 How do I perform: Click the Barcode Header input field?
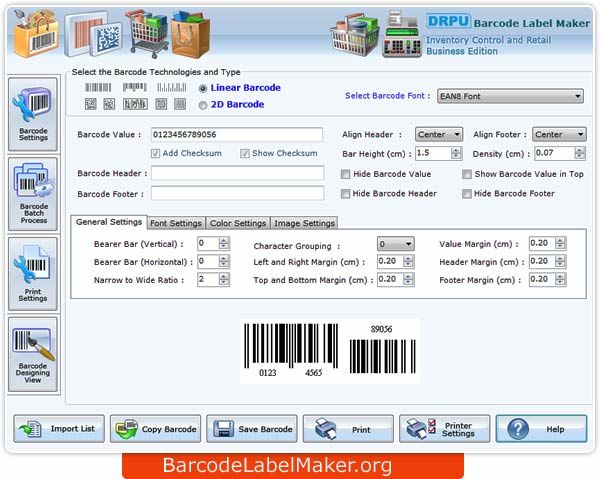238,173
